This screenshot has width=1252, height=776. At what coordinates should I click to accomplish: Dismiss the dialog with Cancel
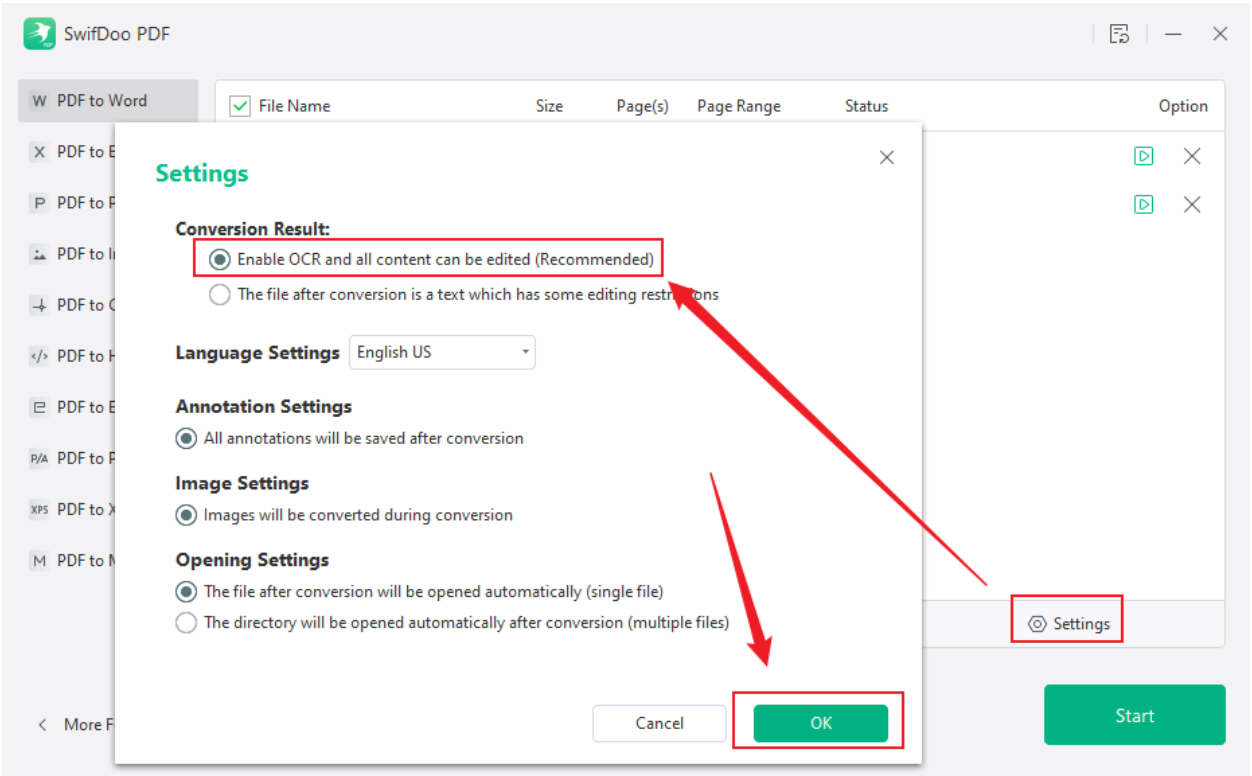659,723
